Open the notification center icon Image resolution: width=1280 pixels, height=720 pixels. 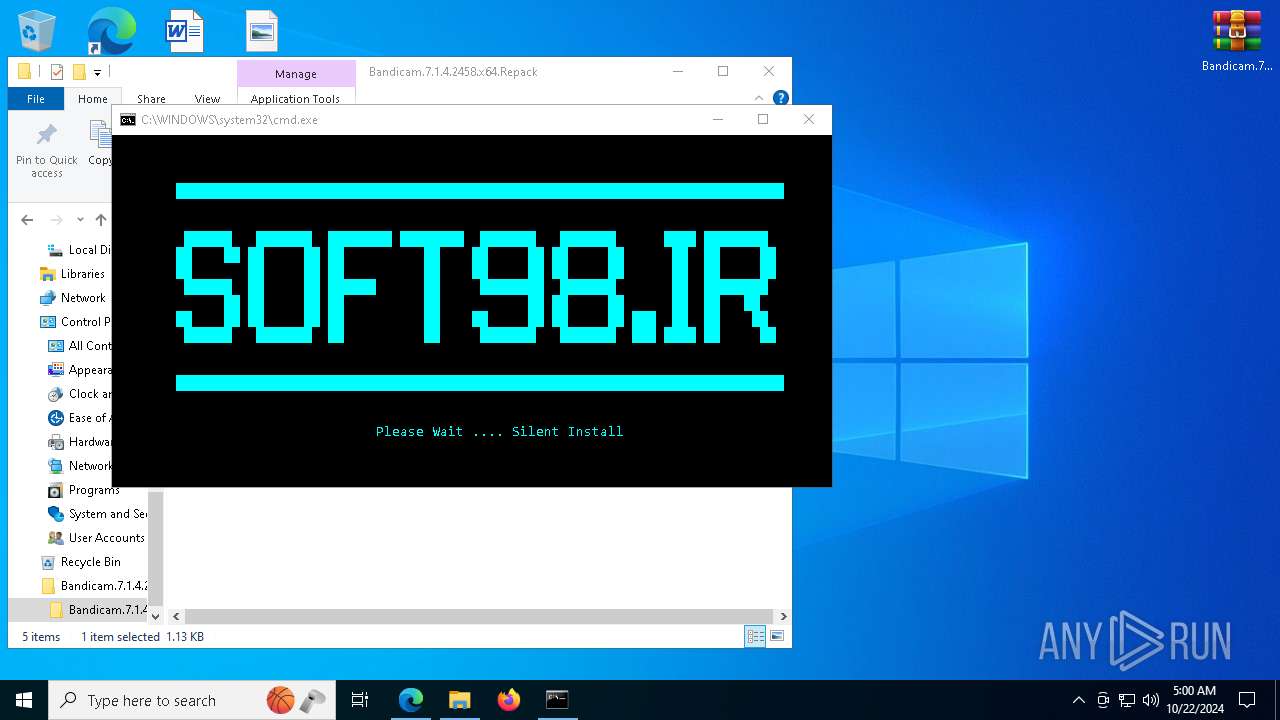(1247, 700)
